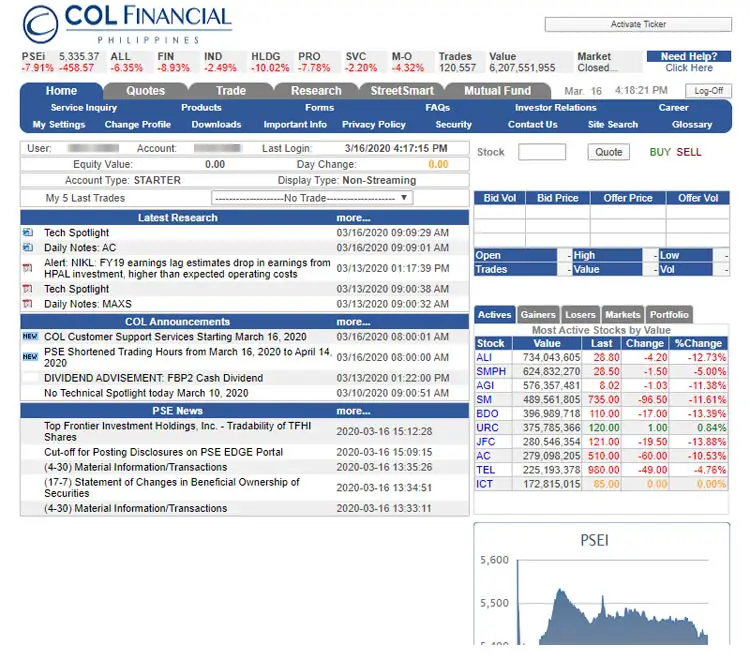Image resolution: width=750 pixels, height=660 pixels.
Task: Open My Settings
Action: (59, 124)
